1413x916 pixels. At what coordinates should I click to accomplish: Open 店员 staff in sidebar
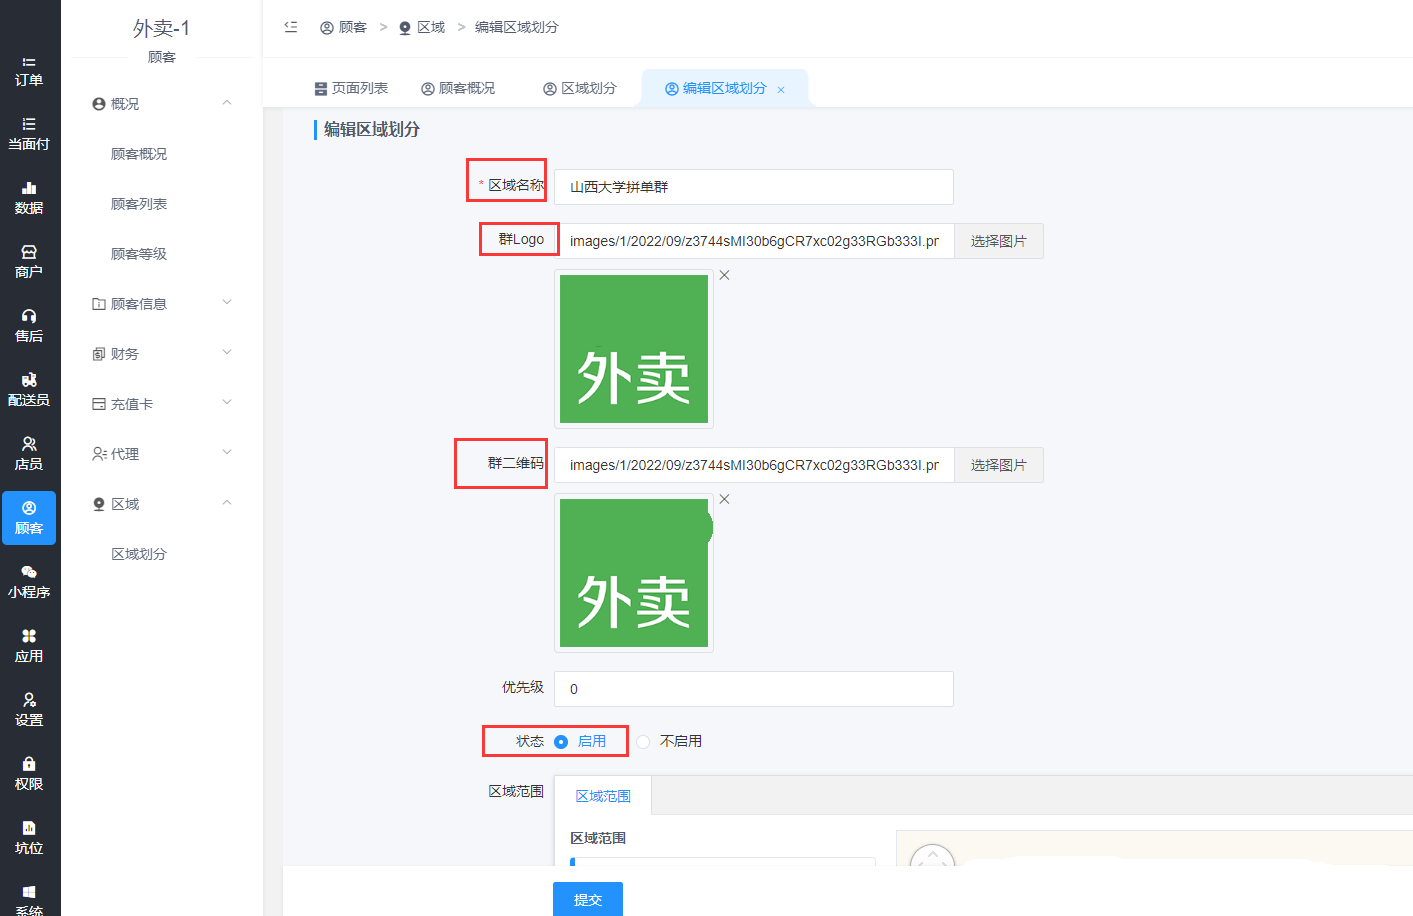click(x=29, y=454)
